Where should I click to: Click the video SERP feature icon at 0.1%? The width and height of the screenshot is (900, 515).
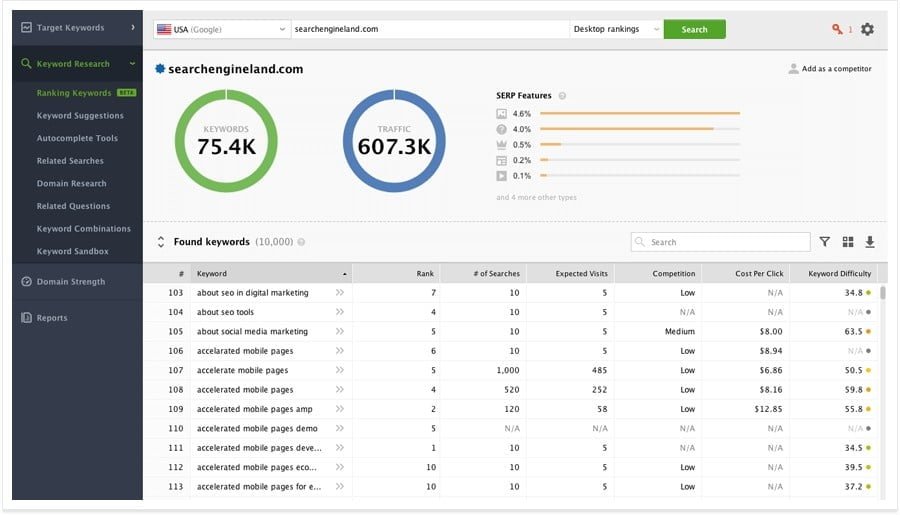click(502, 176)
